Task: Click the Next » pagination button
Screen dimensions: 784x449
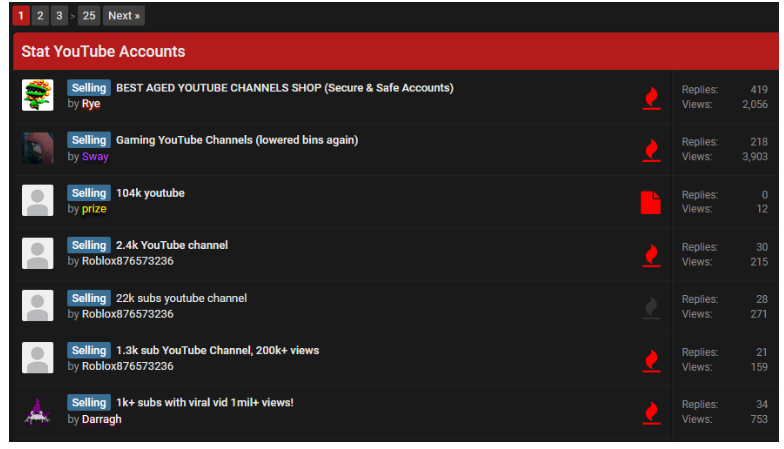Action: pos(124,16)
